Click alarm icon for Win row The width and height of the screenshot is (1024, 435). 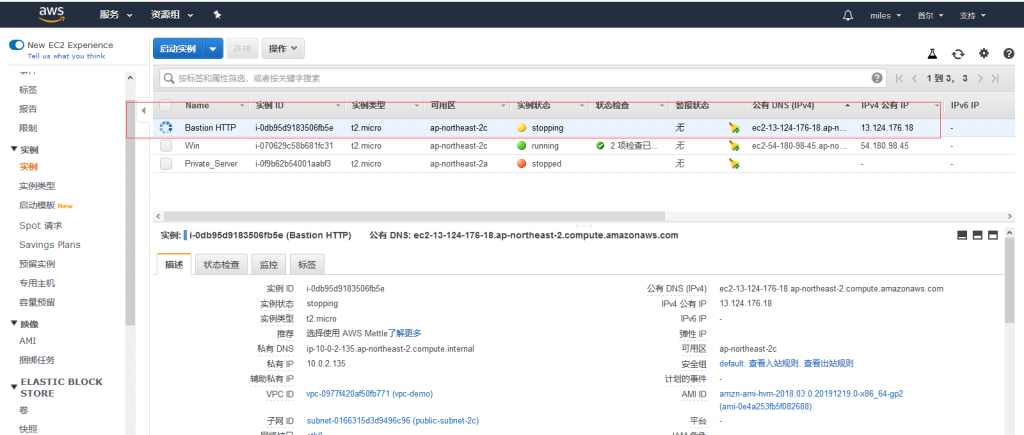(x=734, y=146)
